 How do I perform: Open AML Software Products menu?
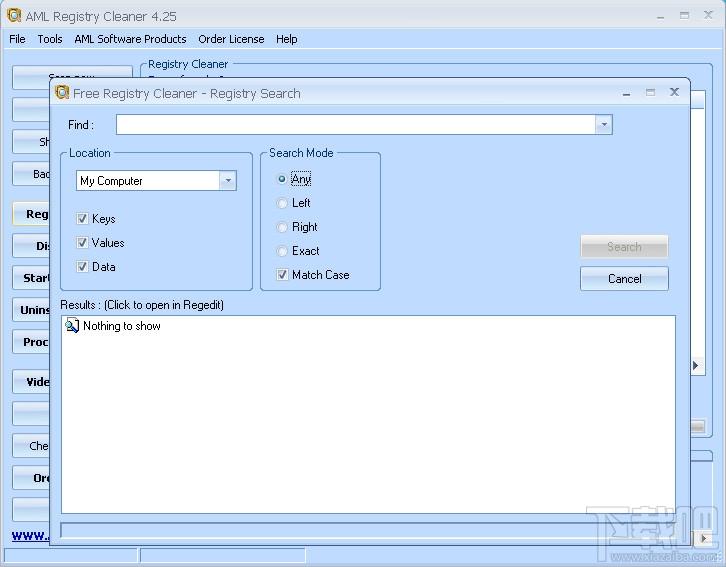[x=130, y=39]
